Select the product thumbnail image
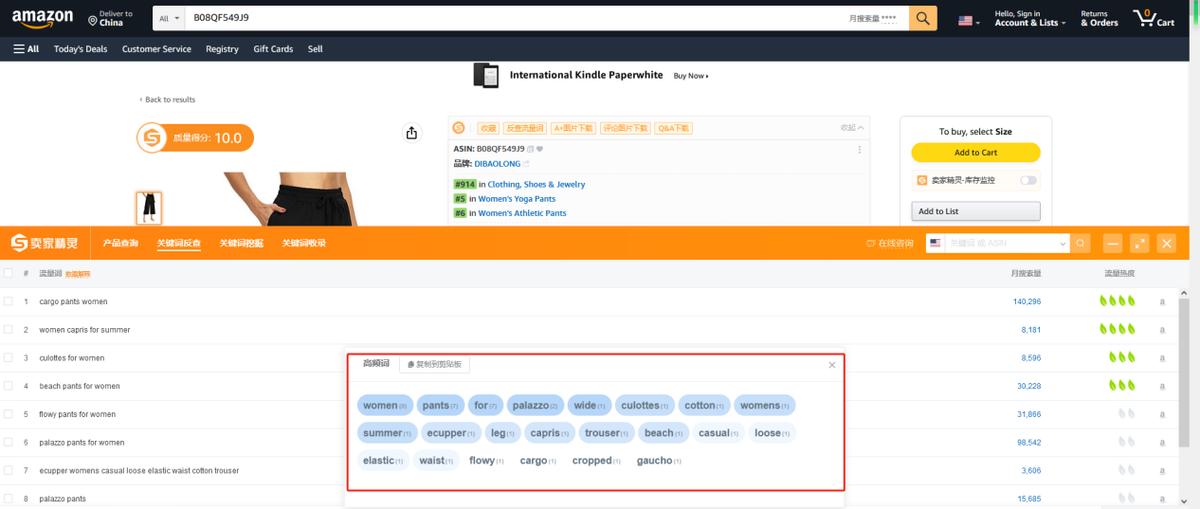The image size is (1200, 509). [149, 208]
